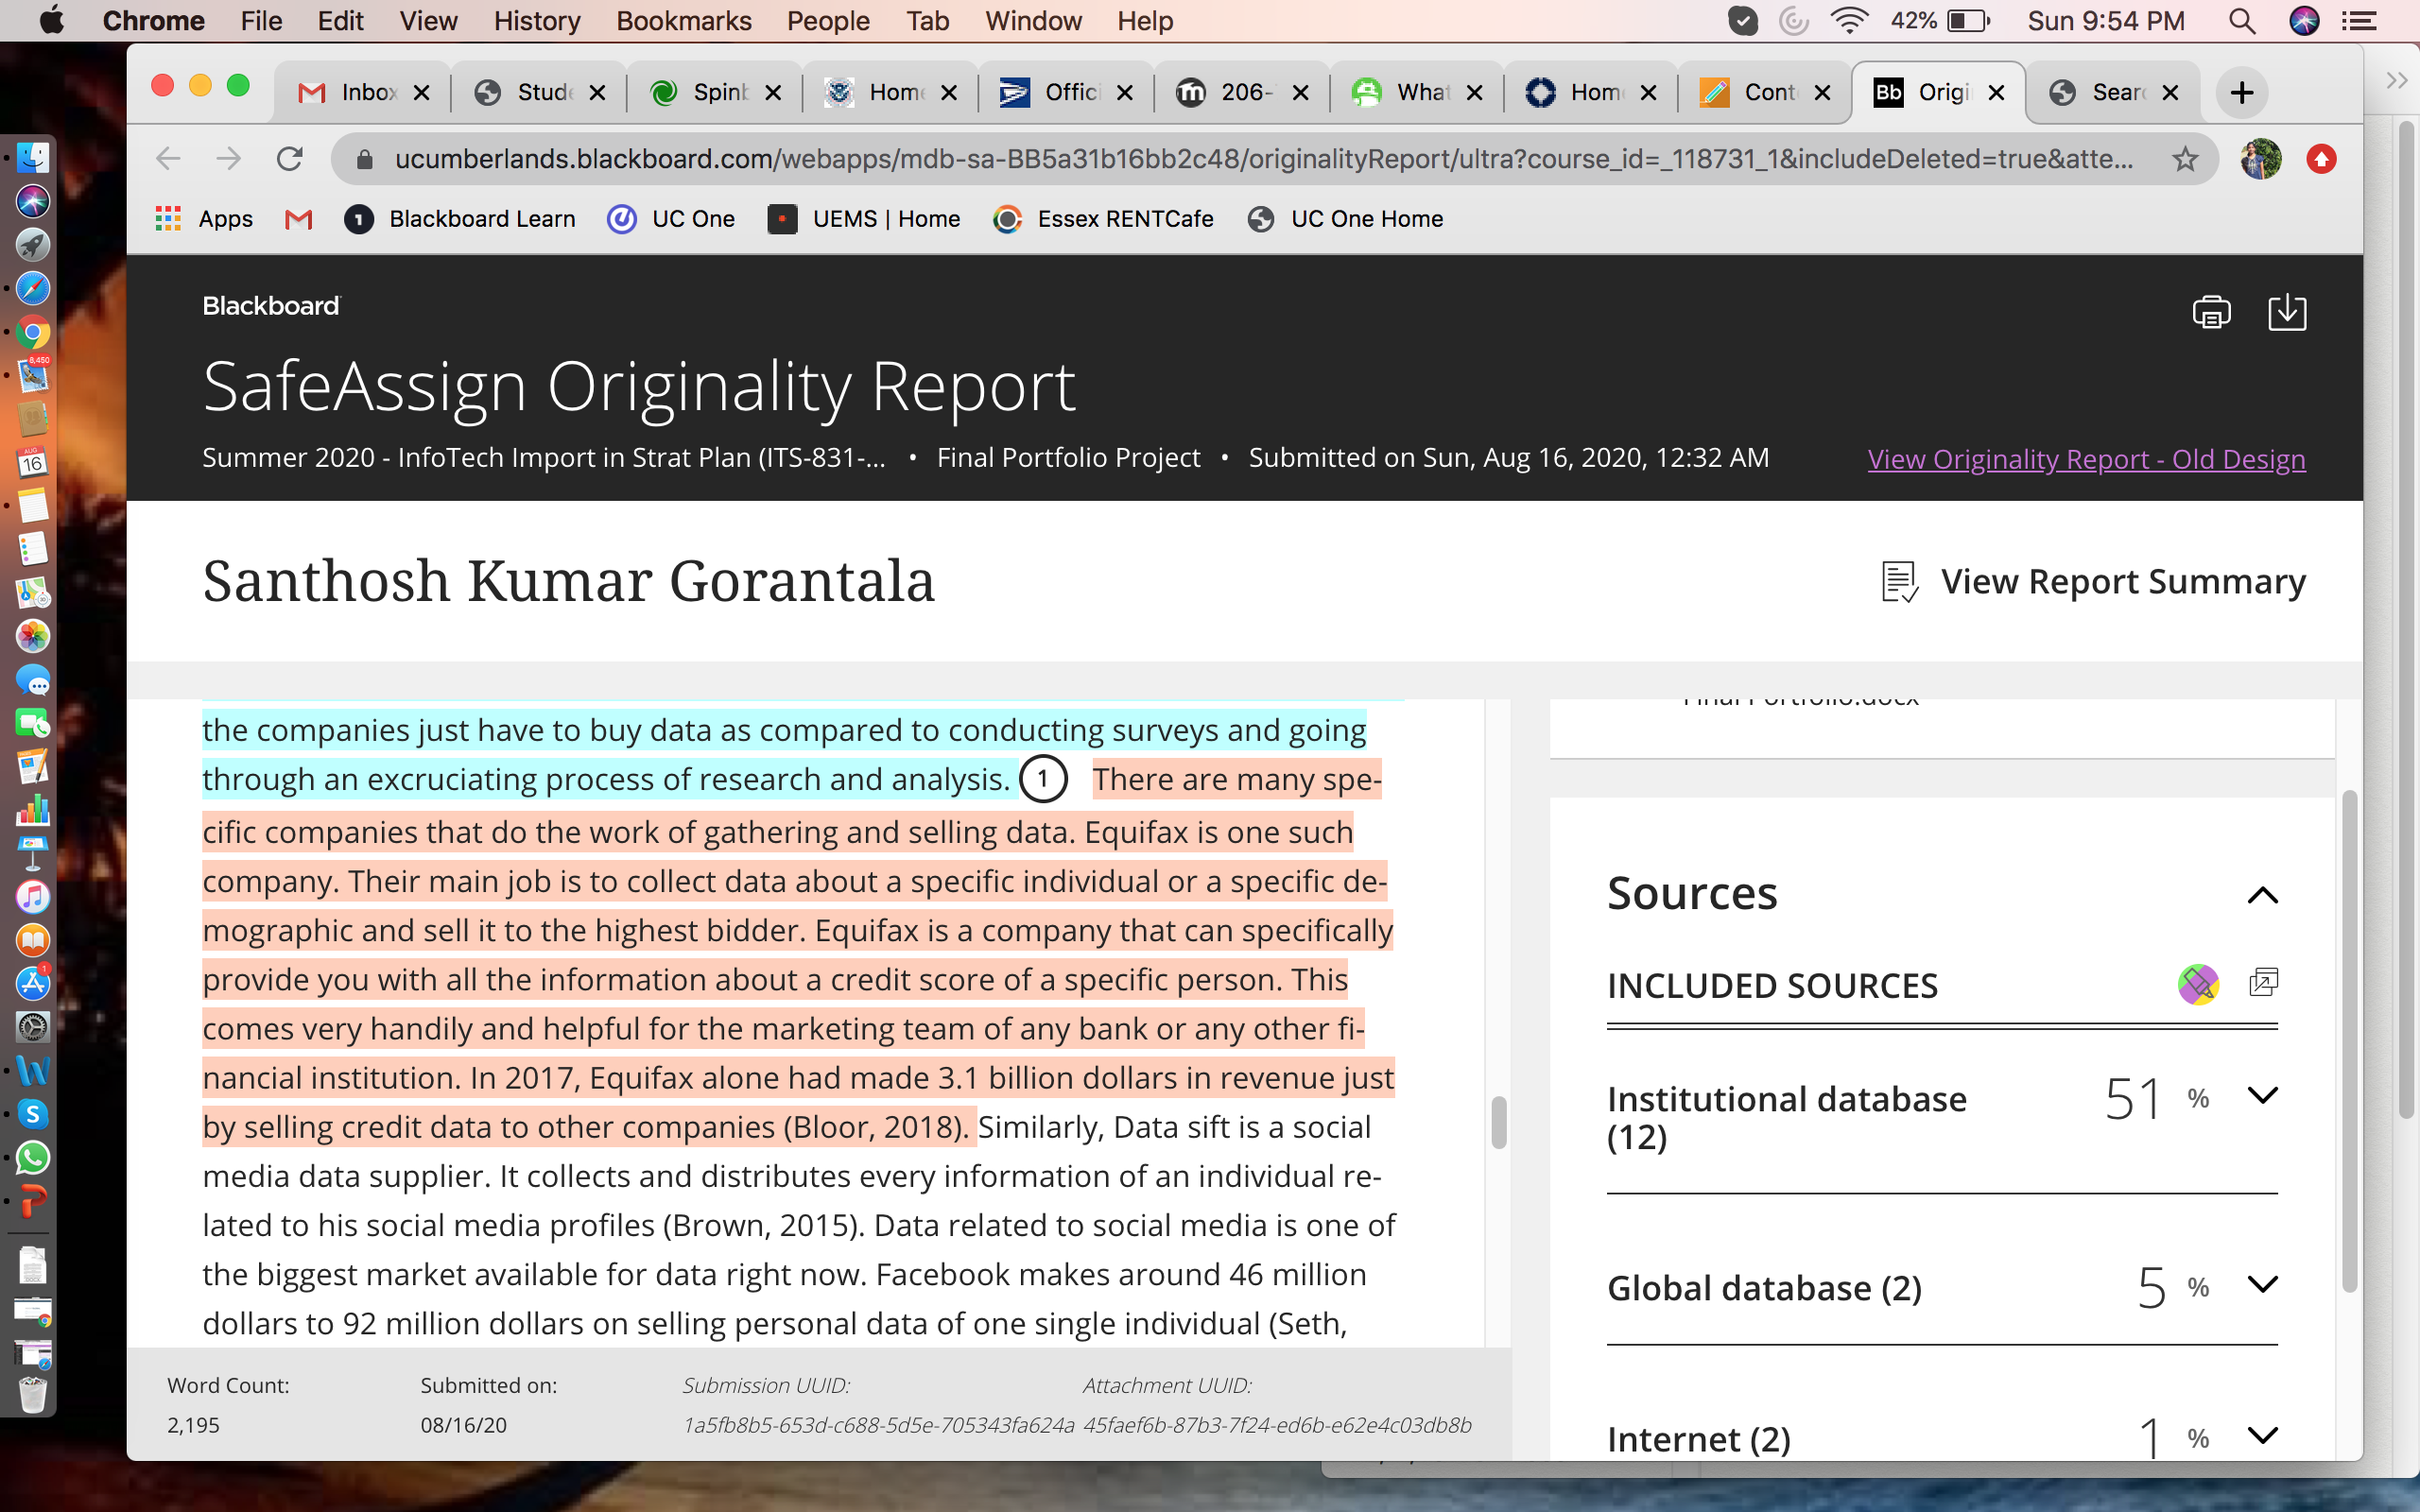Open the UC One Home bookmark

tap(1346, 219)
